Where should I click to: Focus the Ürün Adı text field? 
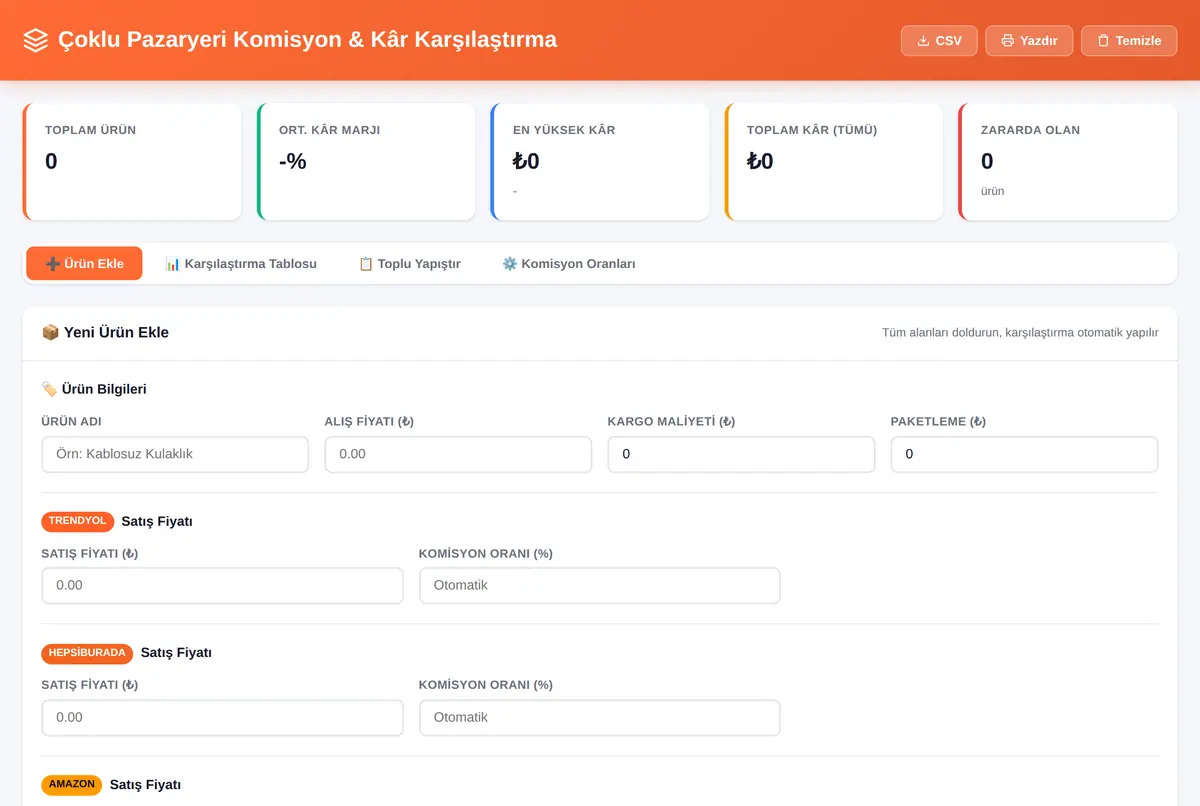tap(175, 454)
